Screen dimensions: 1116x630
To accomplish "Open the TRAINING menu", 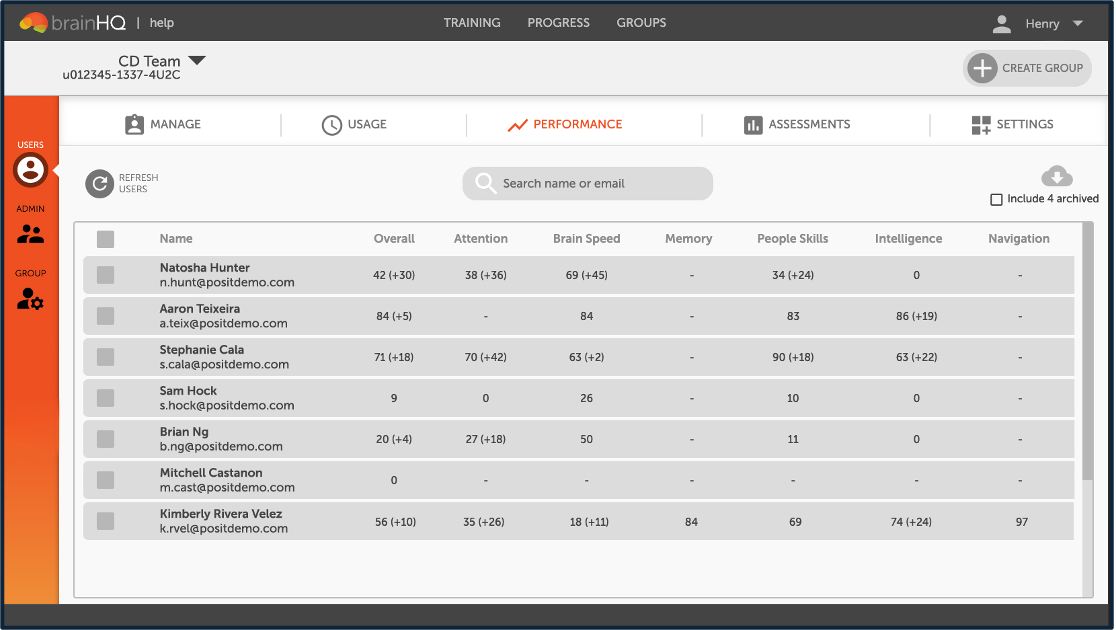I will [x=472, y=23].
